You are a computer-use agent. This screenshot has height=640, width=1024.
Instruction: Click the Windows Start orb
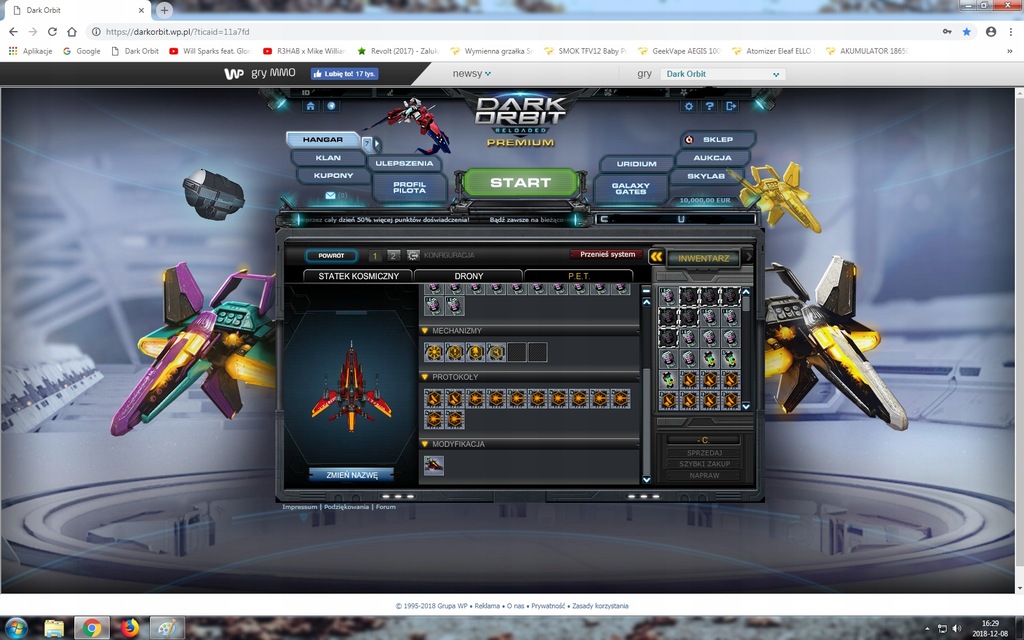[16, 628]
